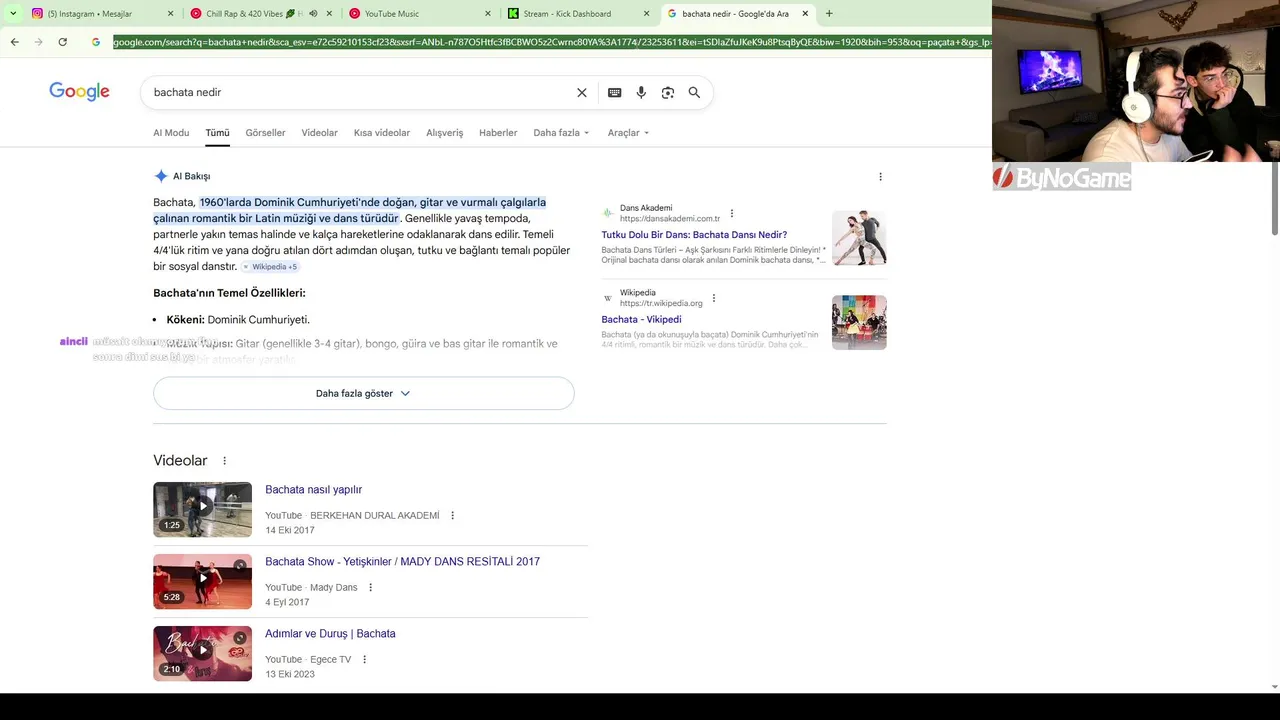Open Bachata Show - Yetişkinler link

[x=402, y=562]
